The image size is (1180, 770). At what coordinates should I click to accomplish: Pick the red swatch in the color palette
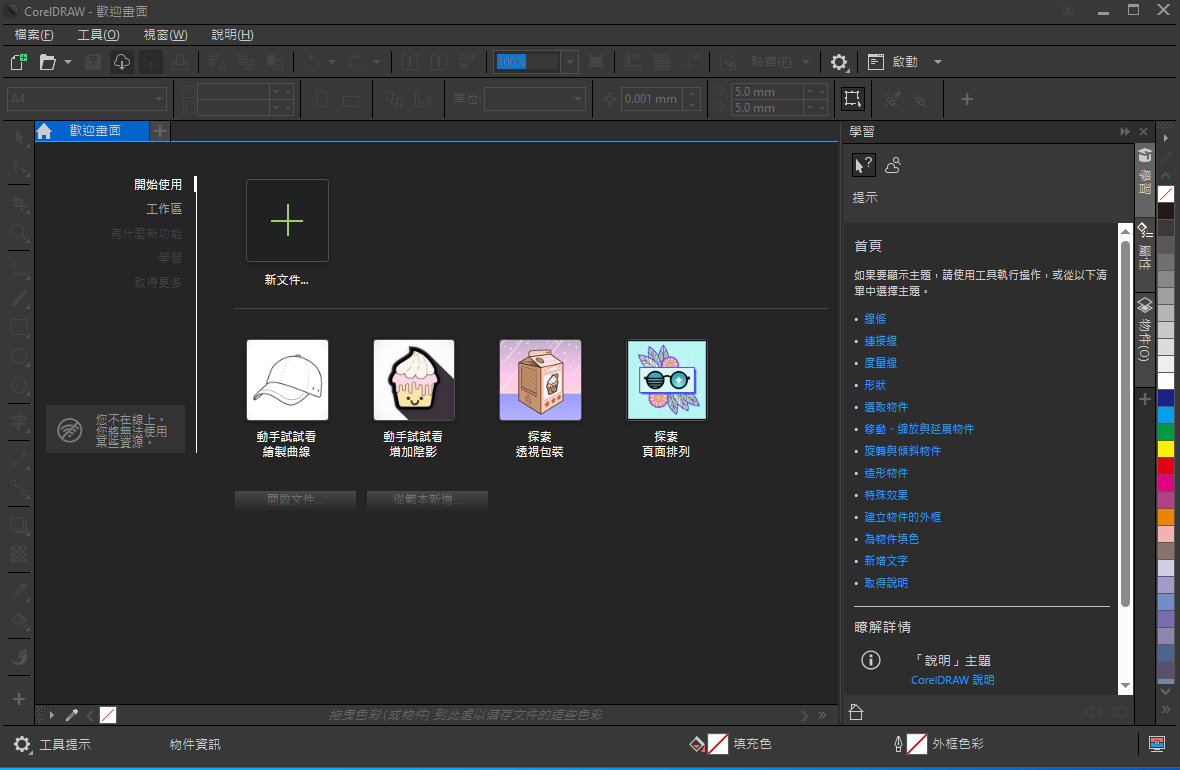[1166, 466]
